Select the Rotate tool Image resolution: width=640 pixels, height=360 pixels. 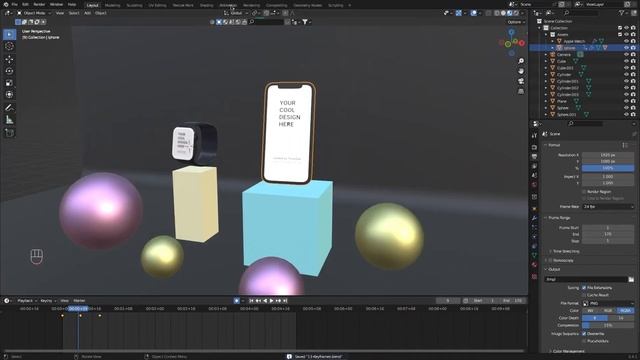(x=9, y=71)
